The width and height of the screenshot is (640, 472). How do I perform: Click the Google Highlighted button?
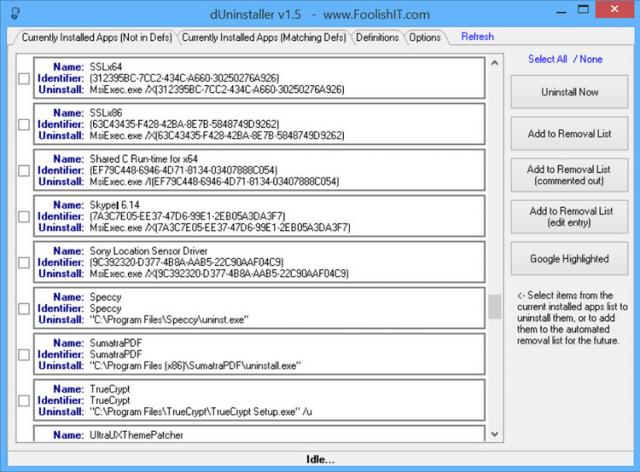pos(569,258)
